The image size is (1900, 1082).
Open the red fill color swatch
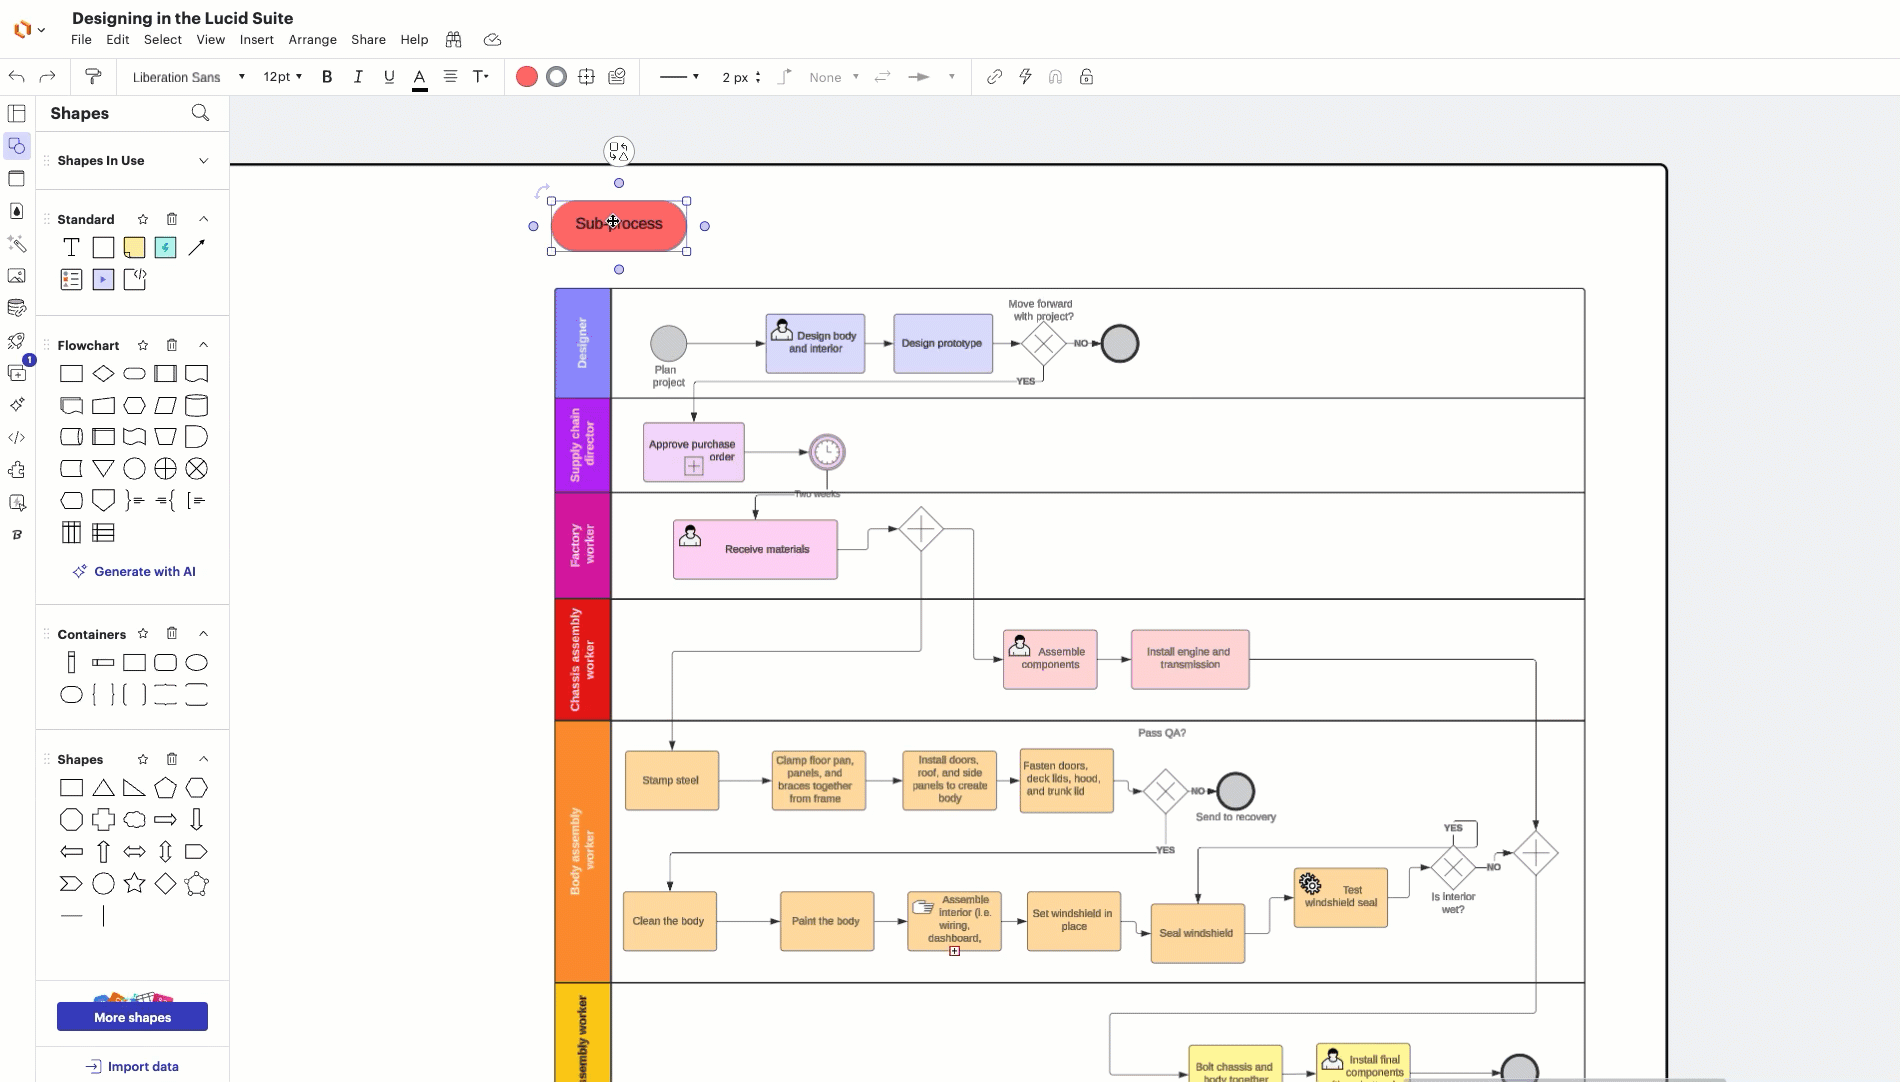(527, 77)
